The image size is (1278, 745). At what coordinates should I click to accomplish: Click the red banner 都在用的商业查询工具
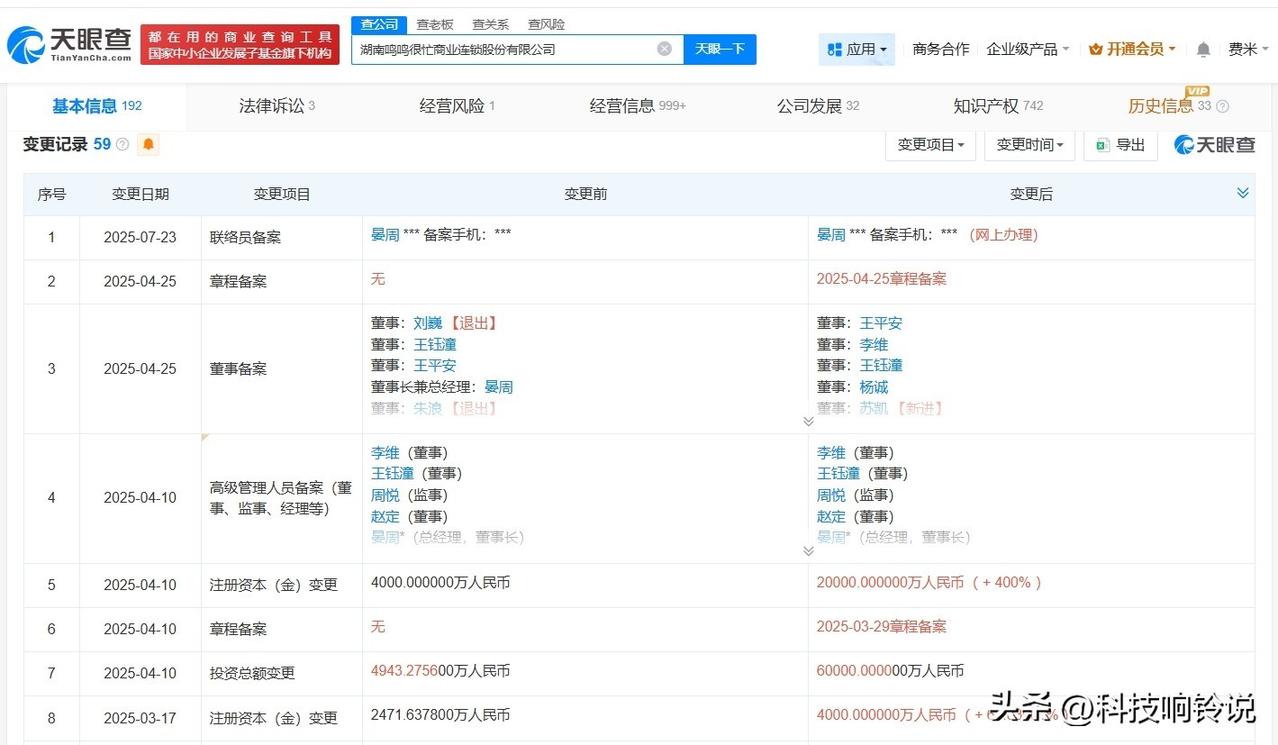[x=240, y=44]
